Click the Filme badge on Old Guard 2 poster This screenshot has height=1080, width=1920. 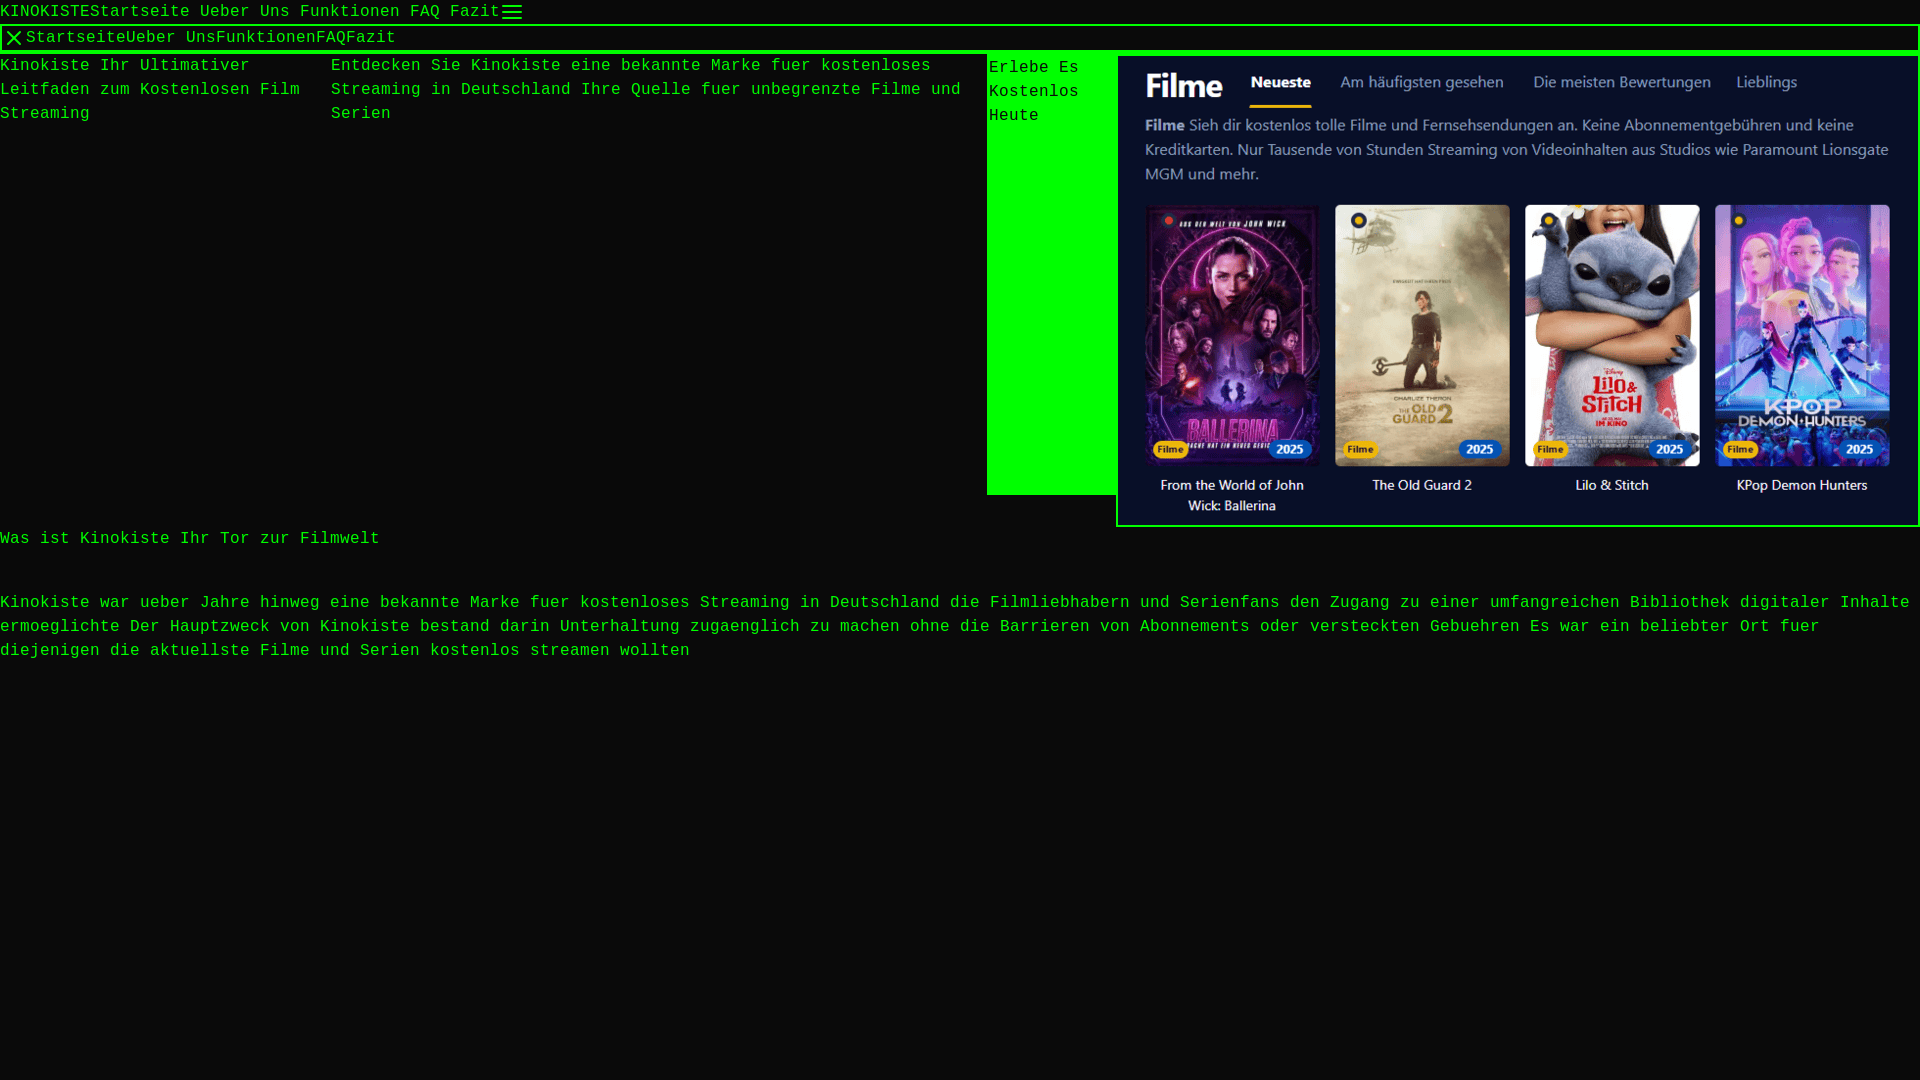1360,450
